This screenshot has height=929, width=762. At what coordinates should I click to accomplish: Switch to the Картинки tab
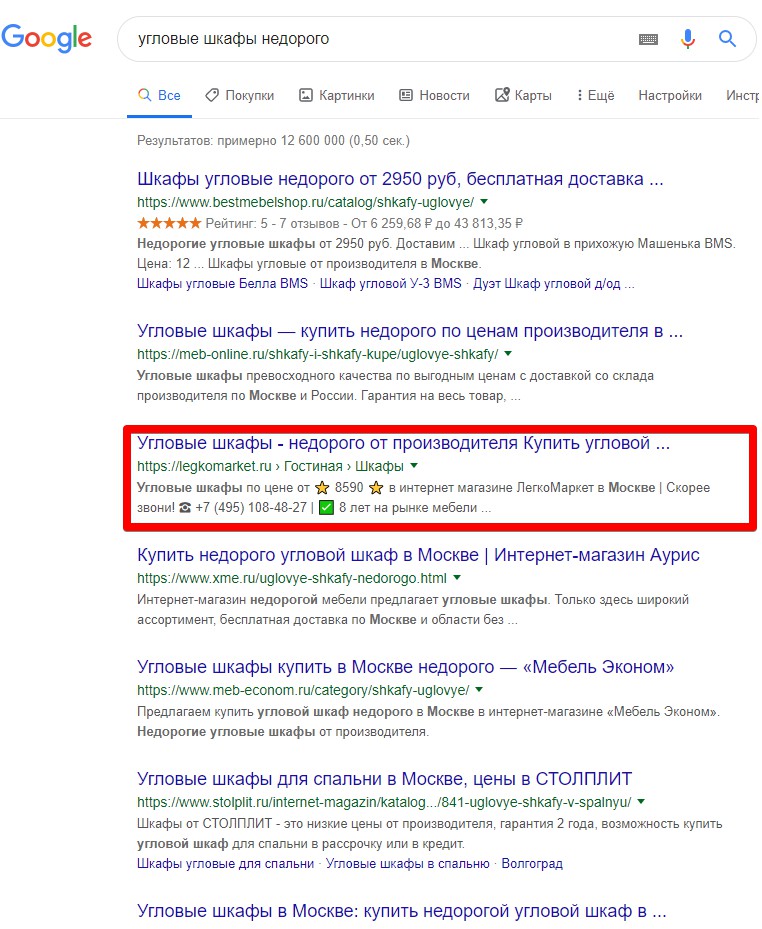click(337, 95)
